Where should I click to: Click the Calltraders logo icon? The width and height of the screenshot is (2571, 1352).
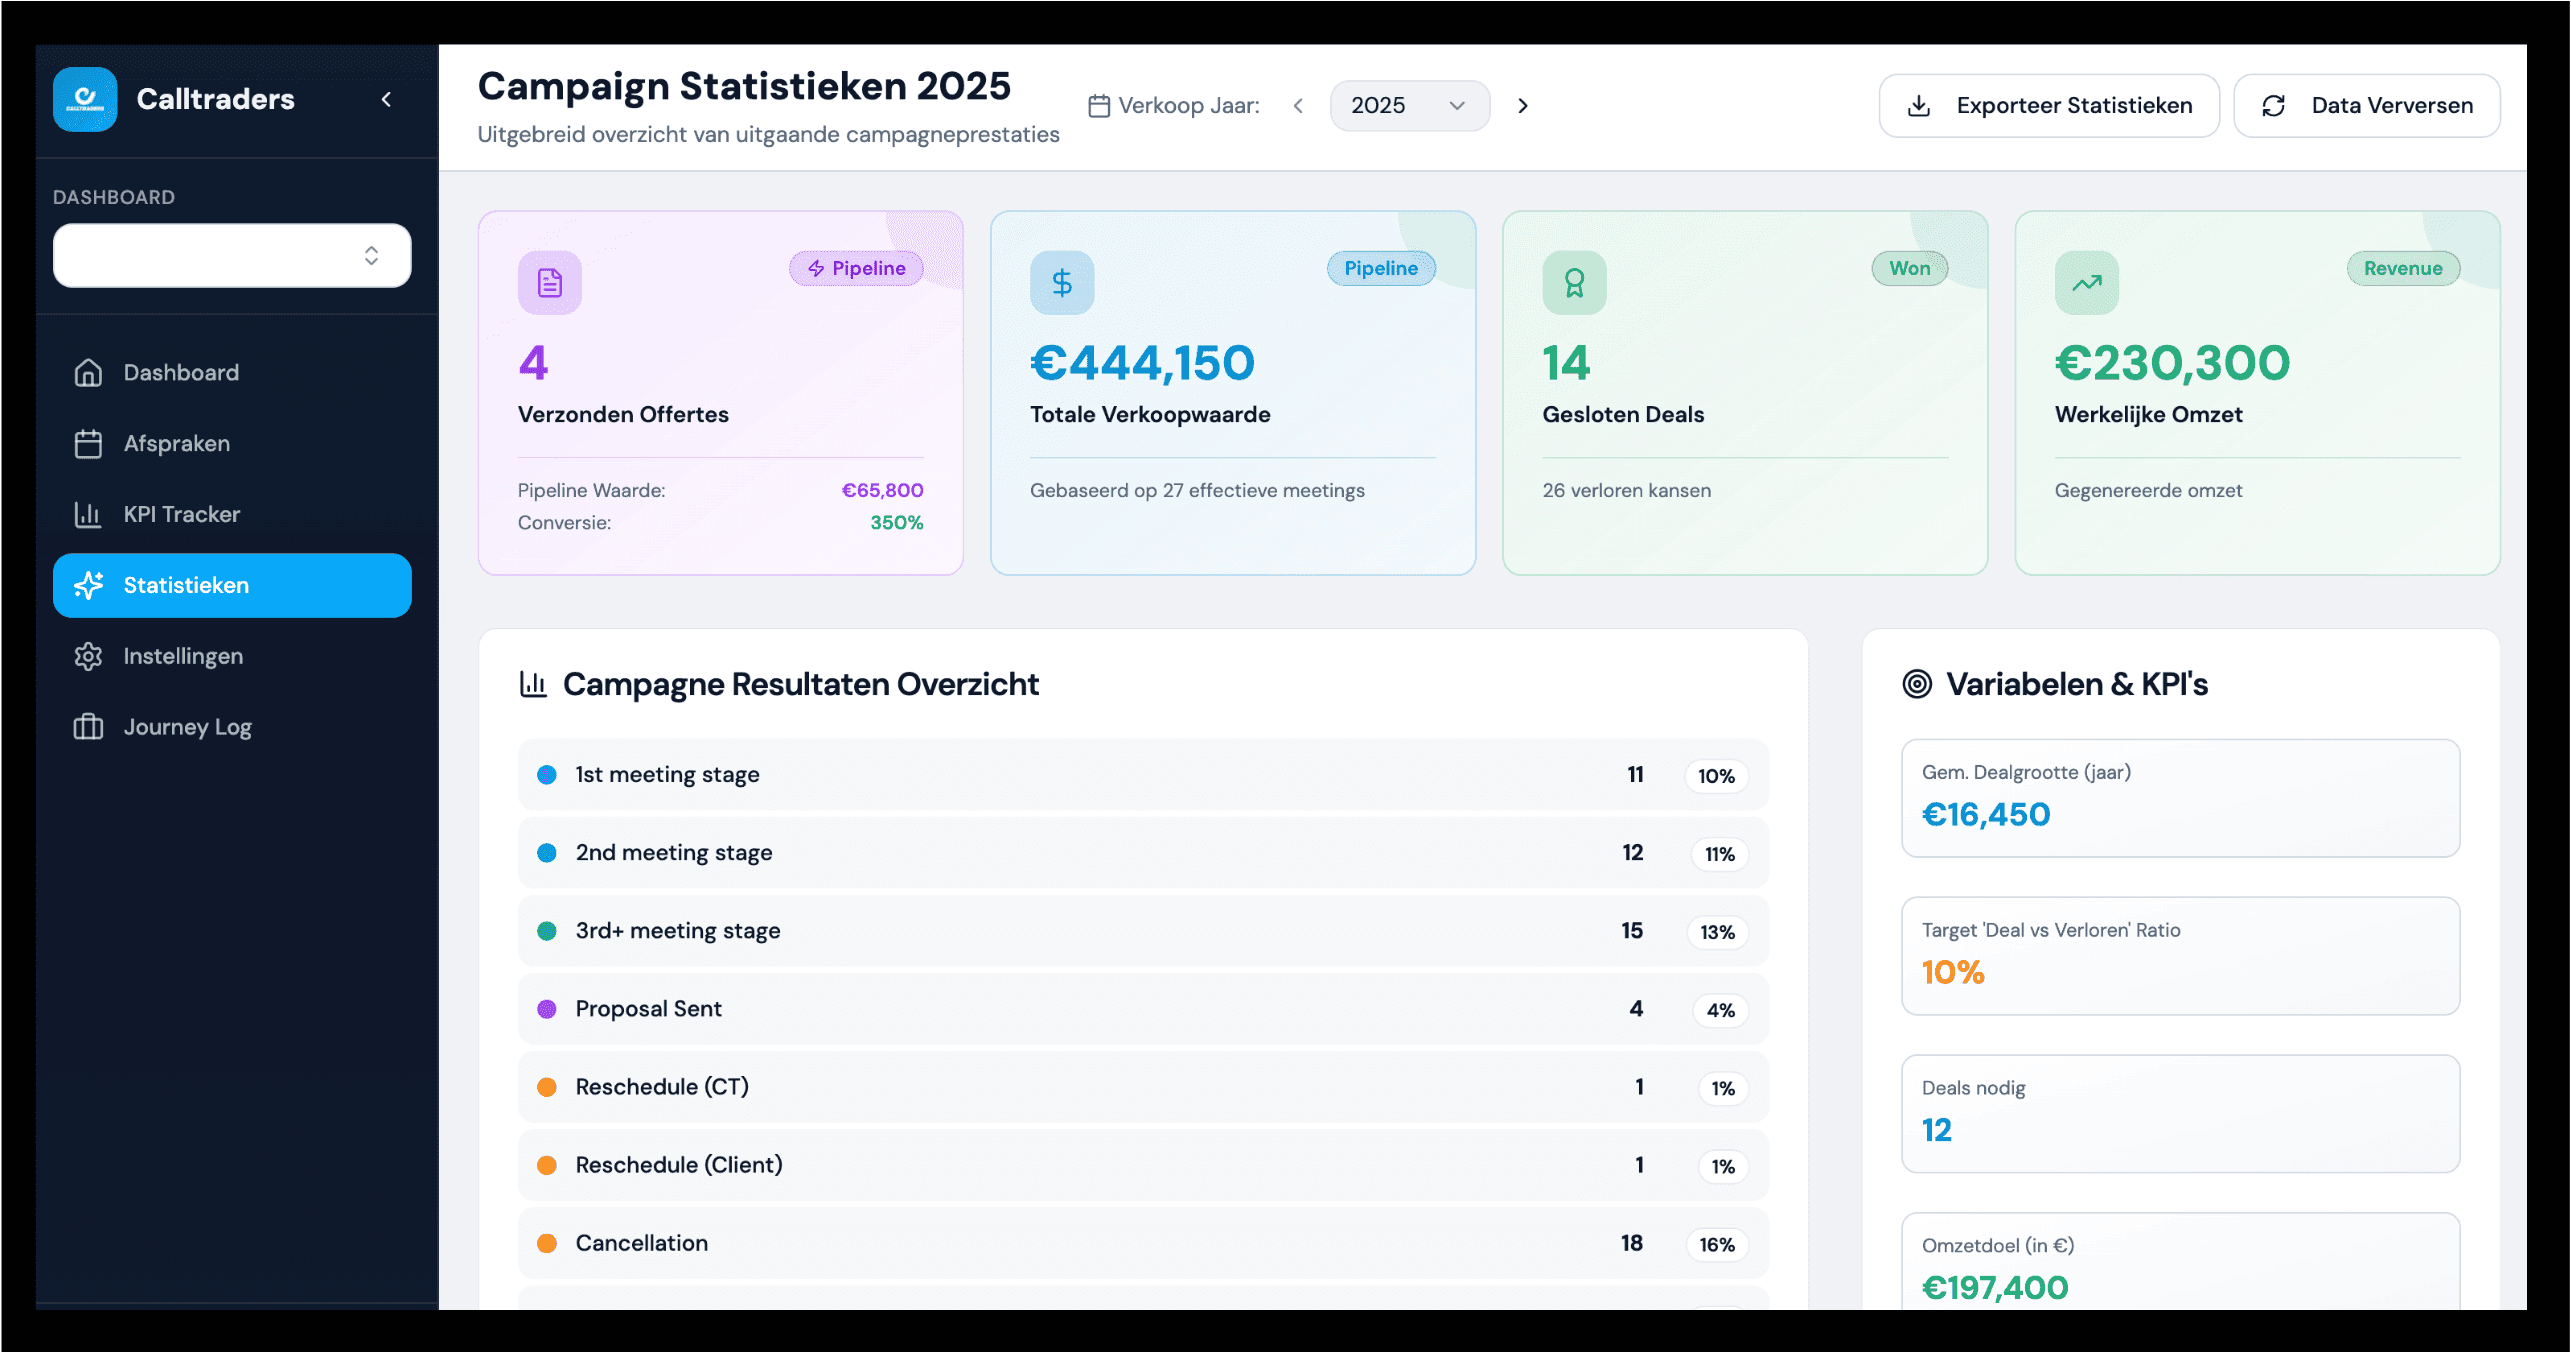(x=85, y=99)
